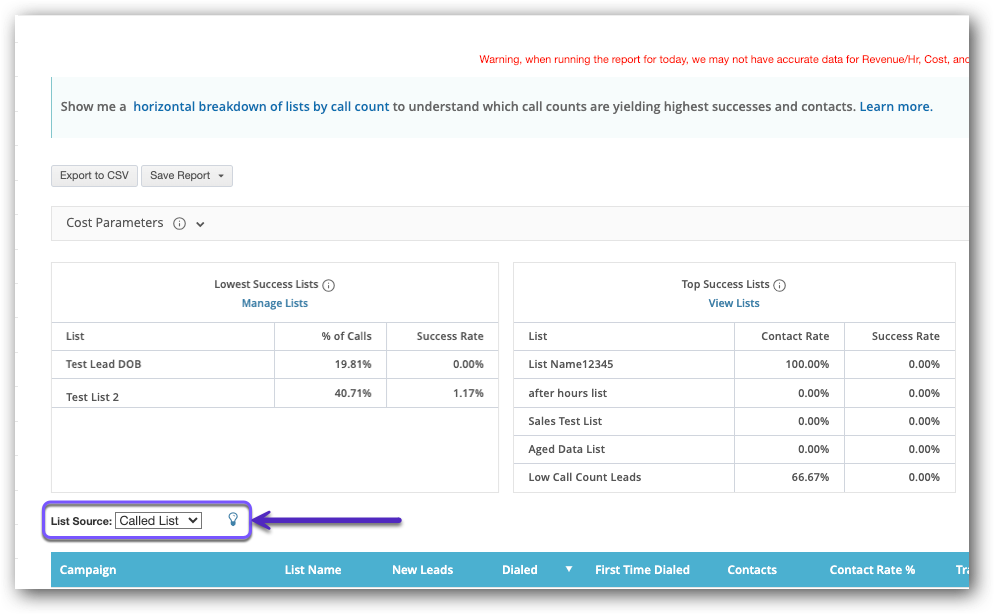Click the First Time Dialed header

pyautogui.click(x=642, y=570)
